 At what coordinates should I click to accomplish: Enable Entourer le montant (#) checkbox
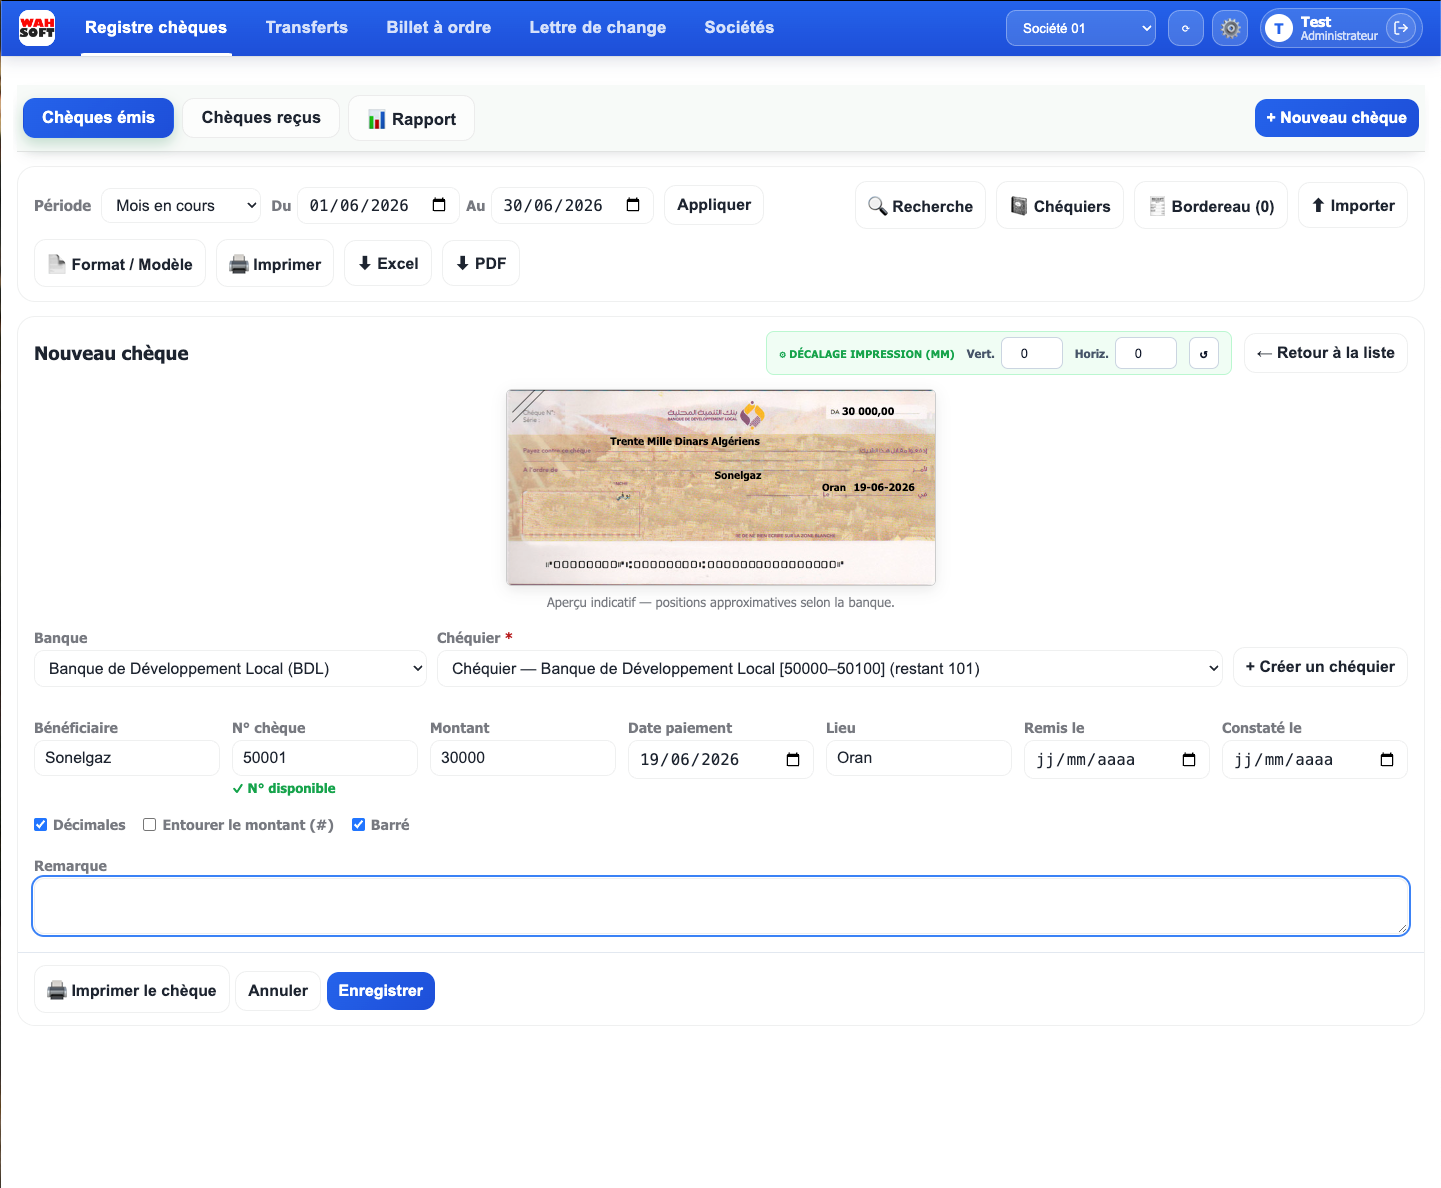150,825
